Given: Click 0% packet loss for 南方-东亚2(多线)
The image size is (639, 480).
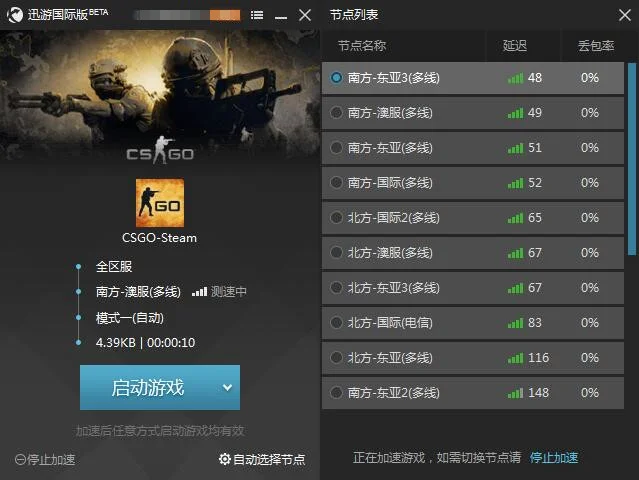Looking at the screenshot, I should click(590, 393).
